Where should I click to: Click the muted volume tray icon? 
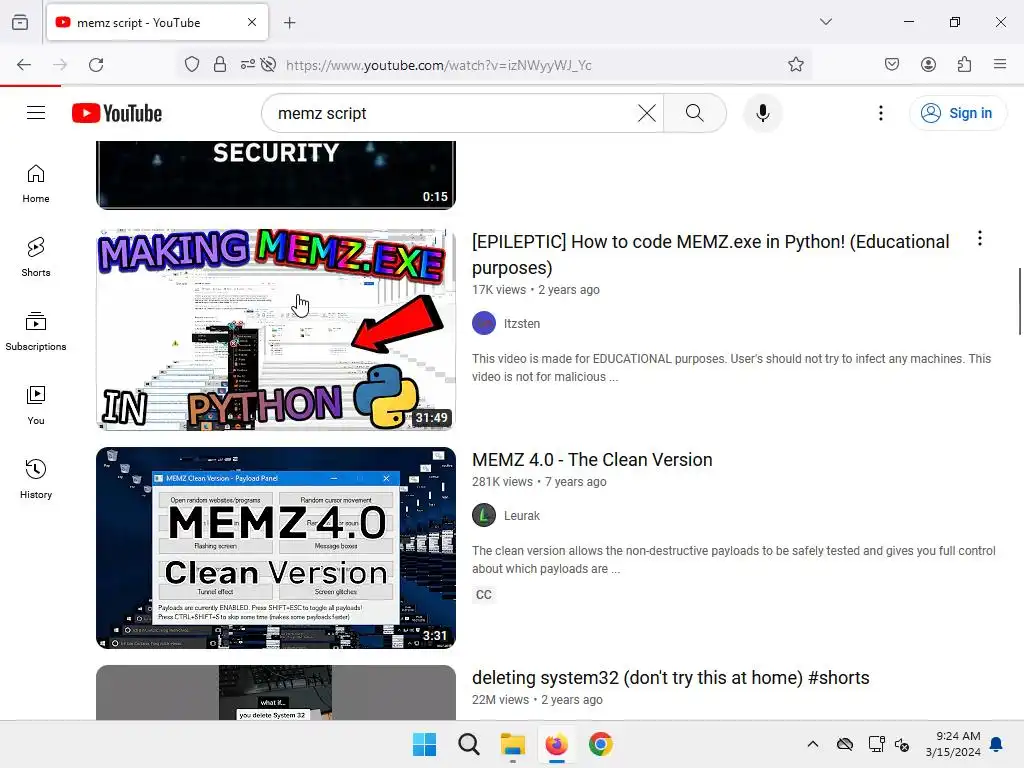(902, 744)
